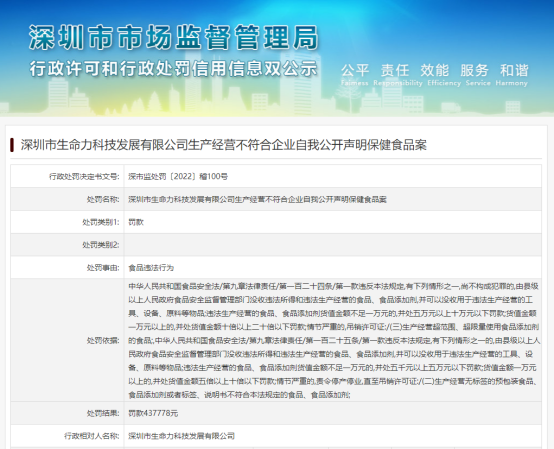554x449 pixels.
Task: Click the 公平 Fairness slogan
Action: tap(355, 75)
